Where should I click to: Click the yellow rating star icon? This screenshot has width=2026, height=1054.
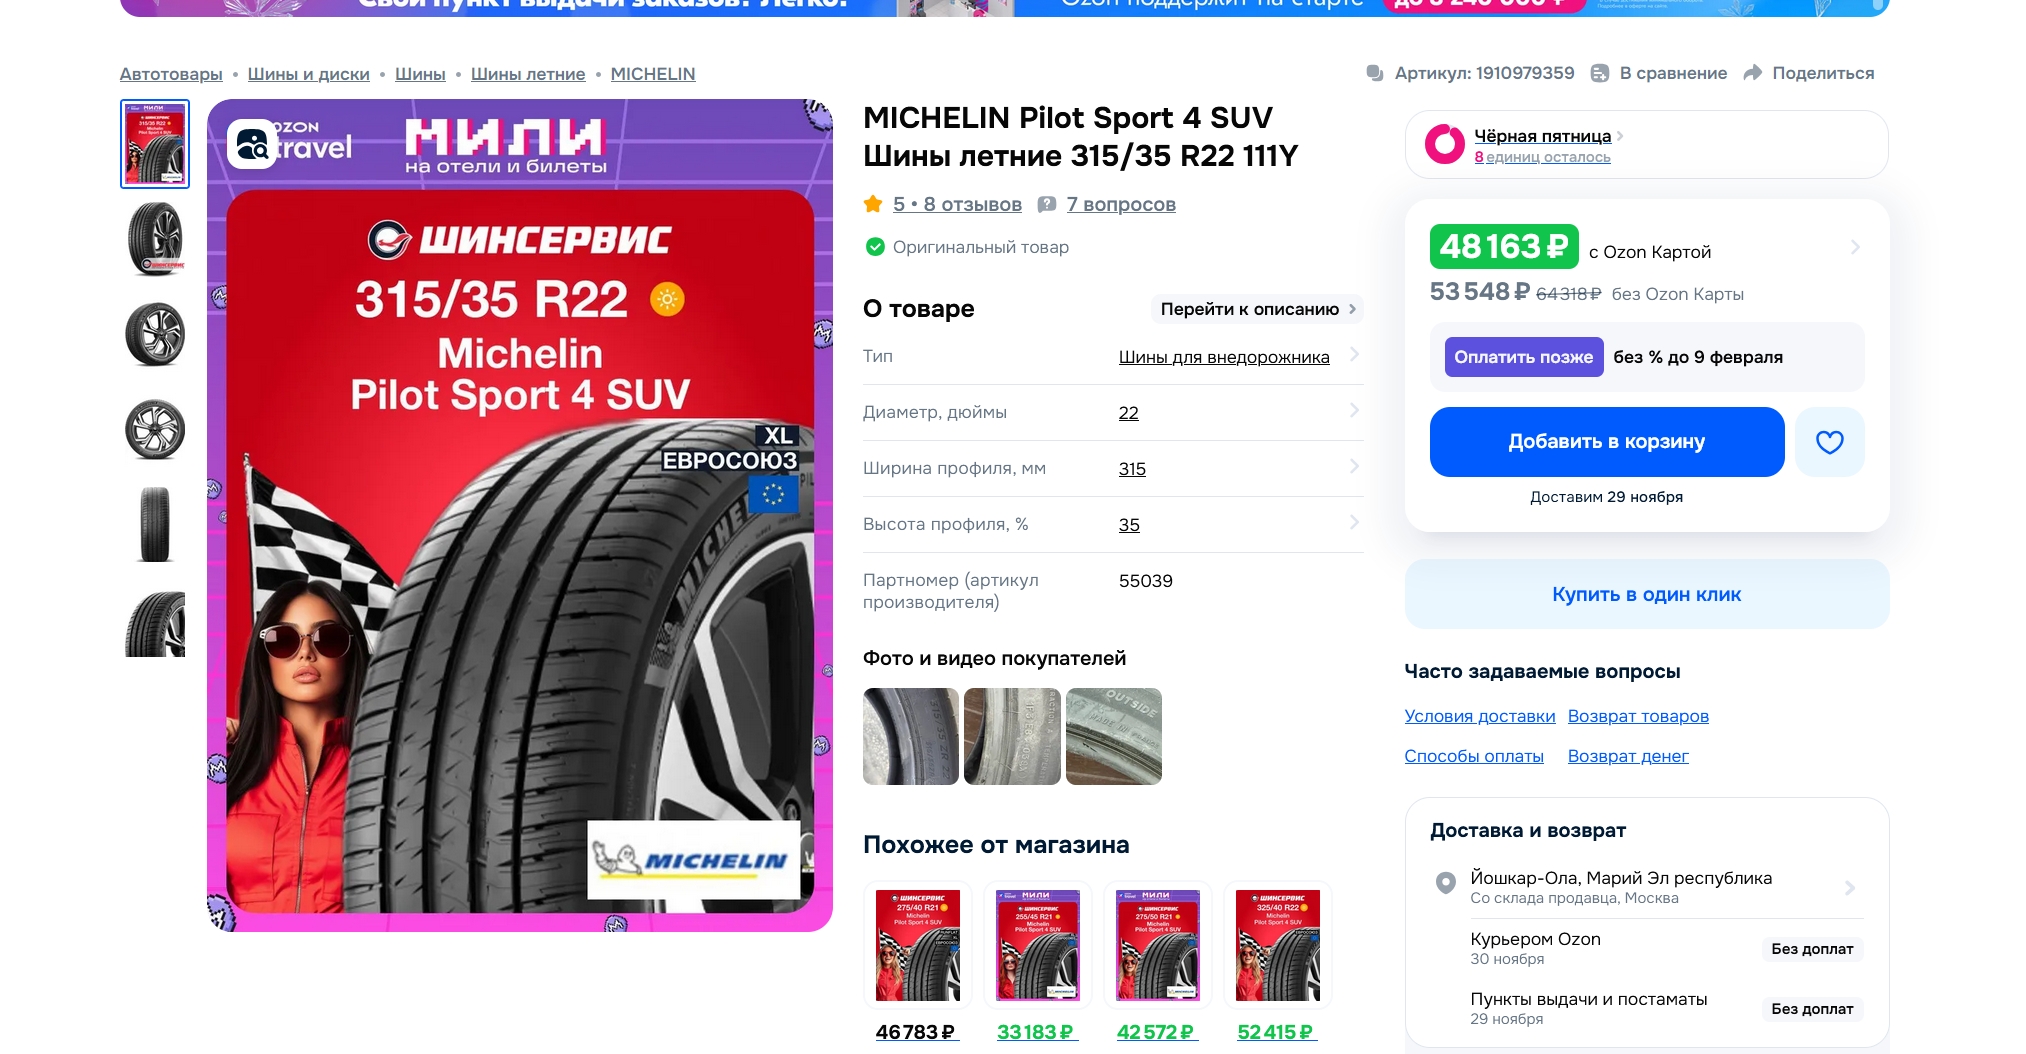click(873, 204)
